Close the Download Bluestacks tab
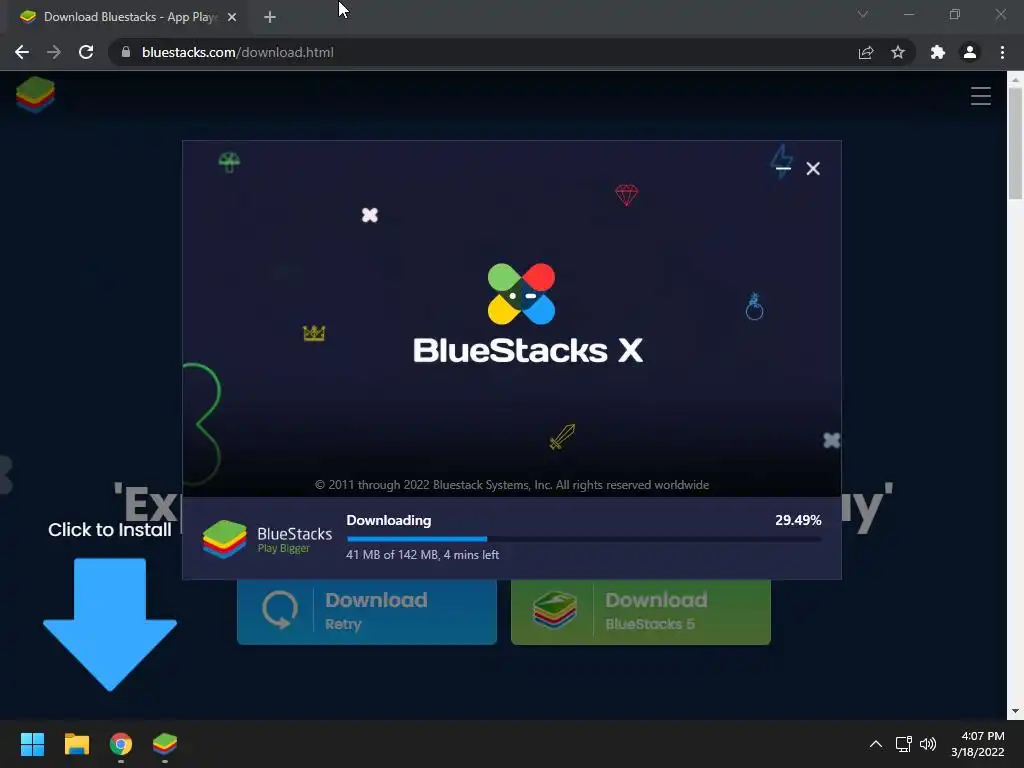The width and height of the screenshot is (1024, 768). [232, 17]
